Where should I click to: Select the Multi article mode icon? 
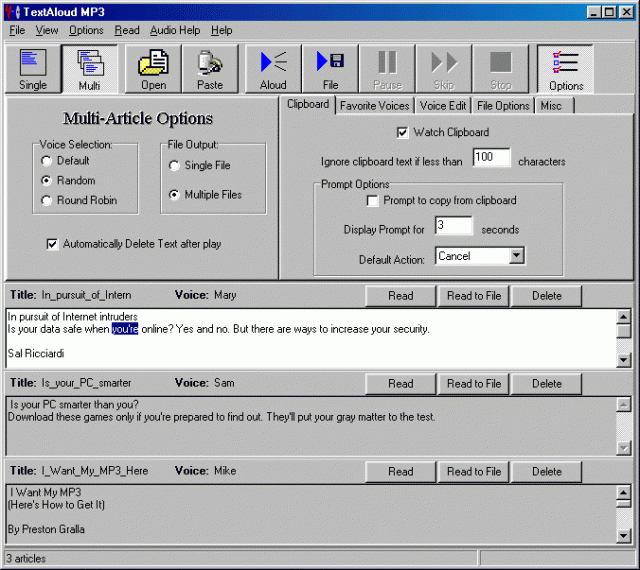tap(90, 69)
